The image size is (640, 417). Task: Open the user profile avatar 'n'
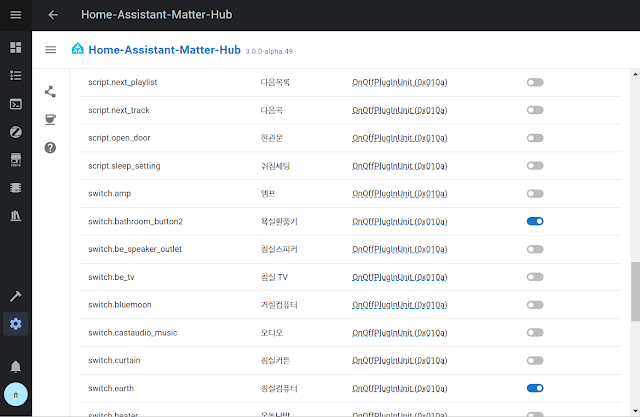tap(16, 395)
